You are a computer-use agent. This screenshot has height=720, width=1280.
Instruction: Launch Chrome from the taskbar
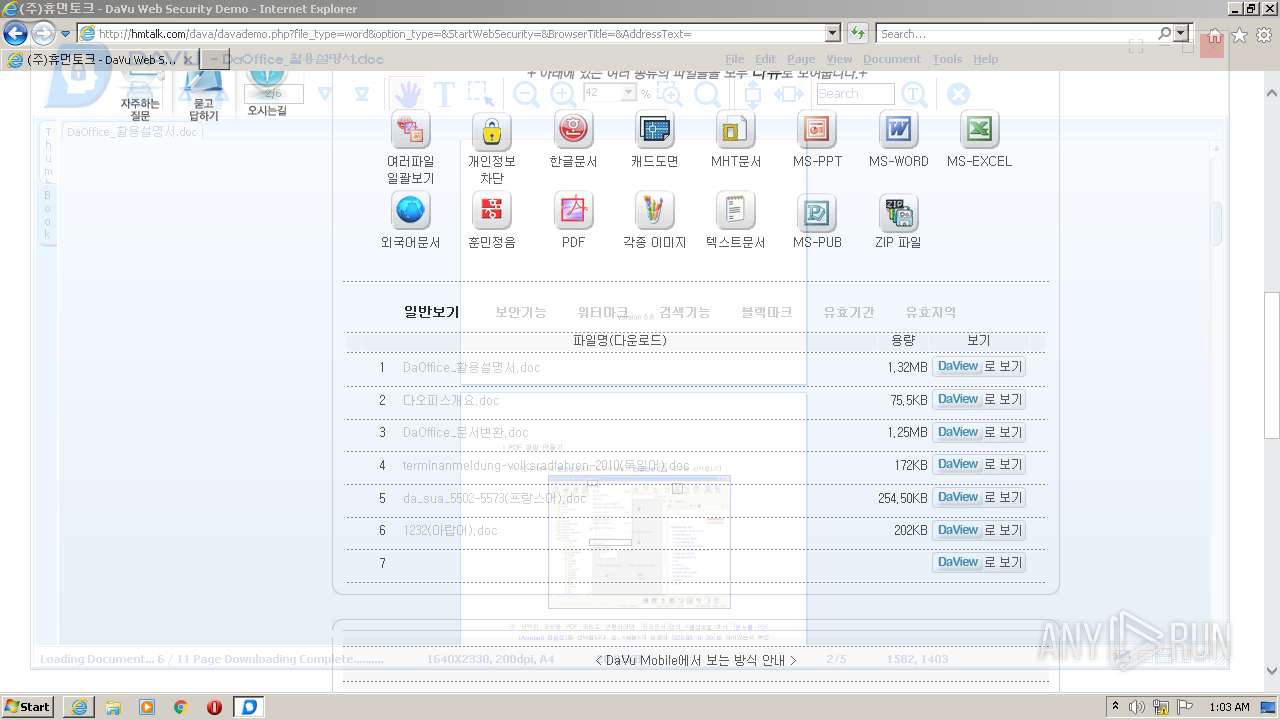tap(180, 707)
